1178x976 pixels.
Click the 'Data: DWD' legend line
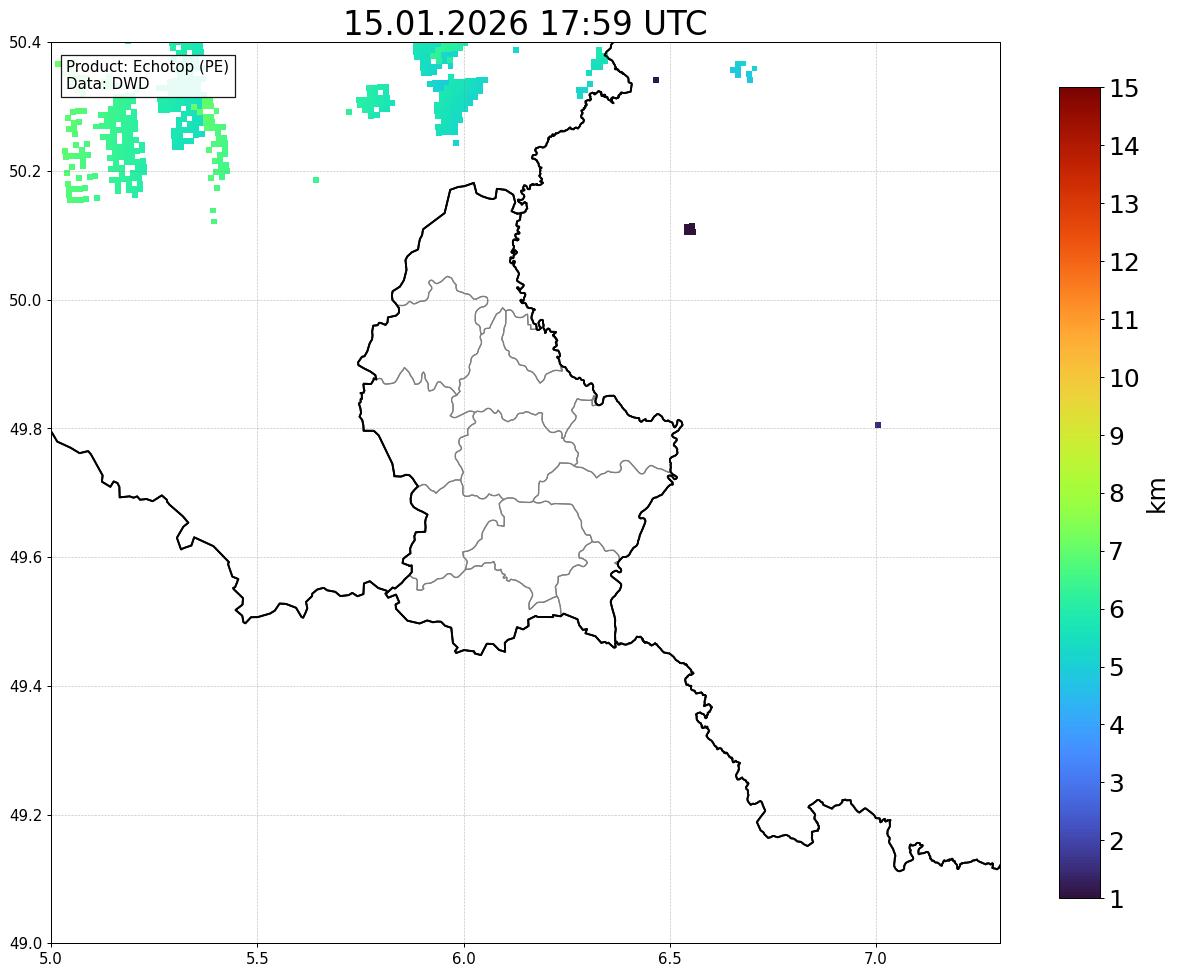[107, 83]
